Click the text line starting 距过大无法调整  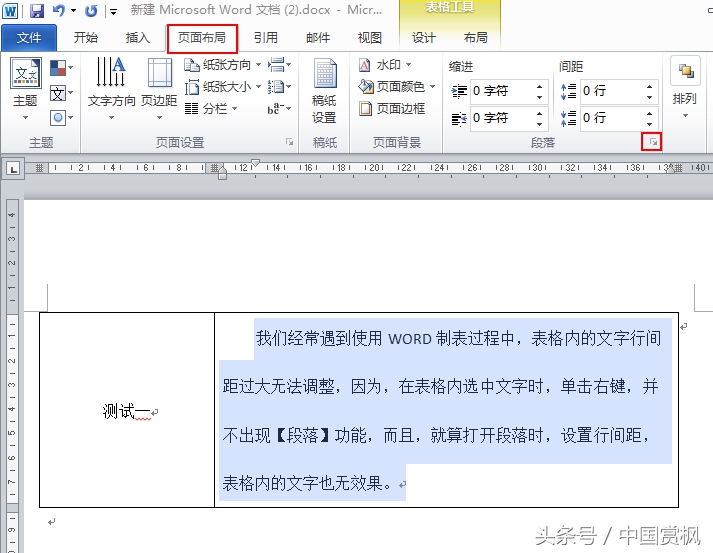point(440,387)
